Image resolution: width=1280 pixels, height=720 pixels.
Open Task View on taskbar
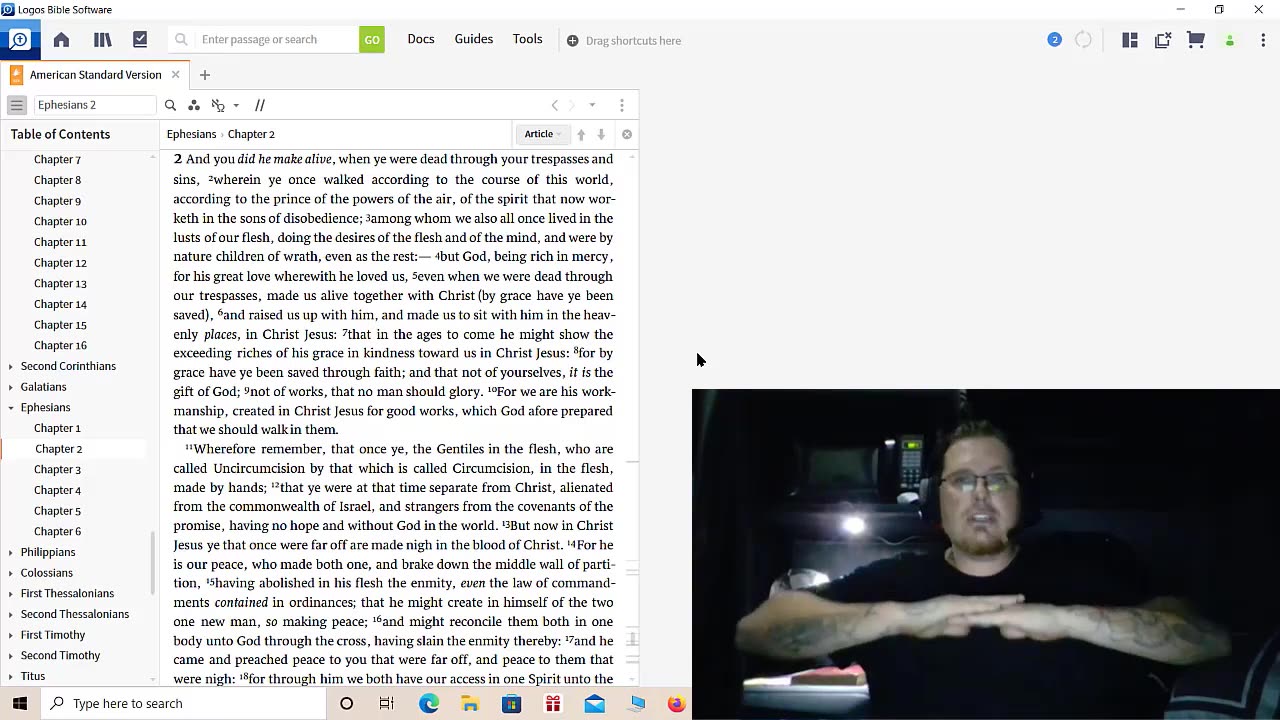(x=387, y=703)
